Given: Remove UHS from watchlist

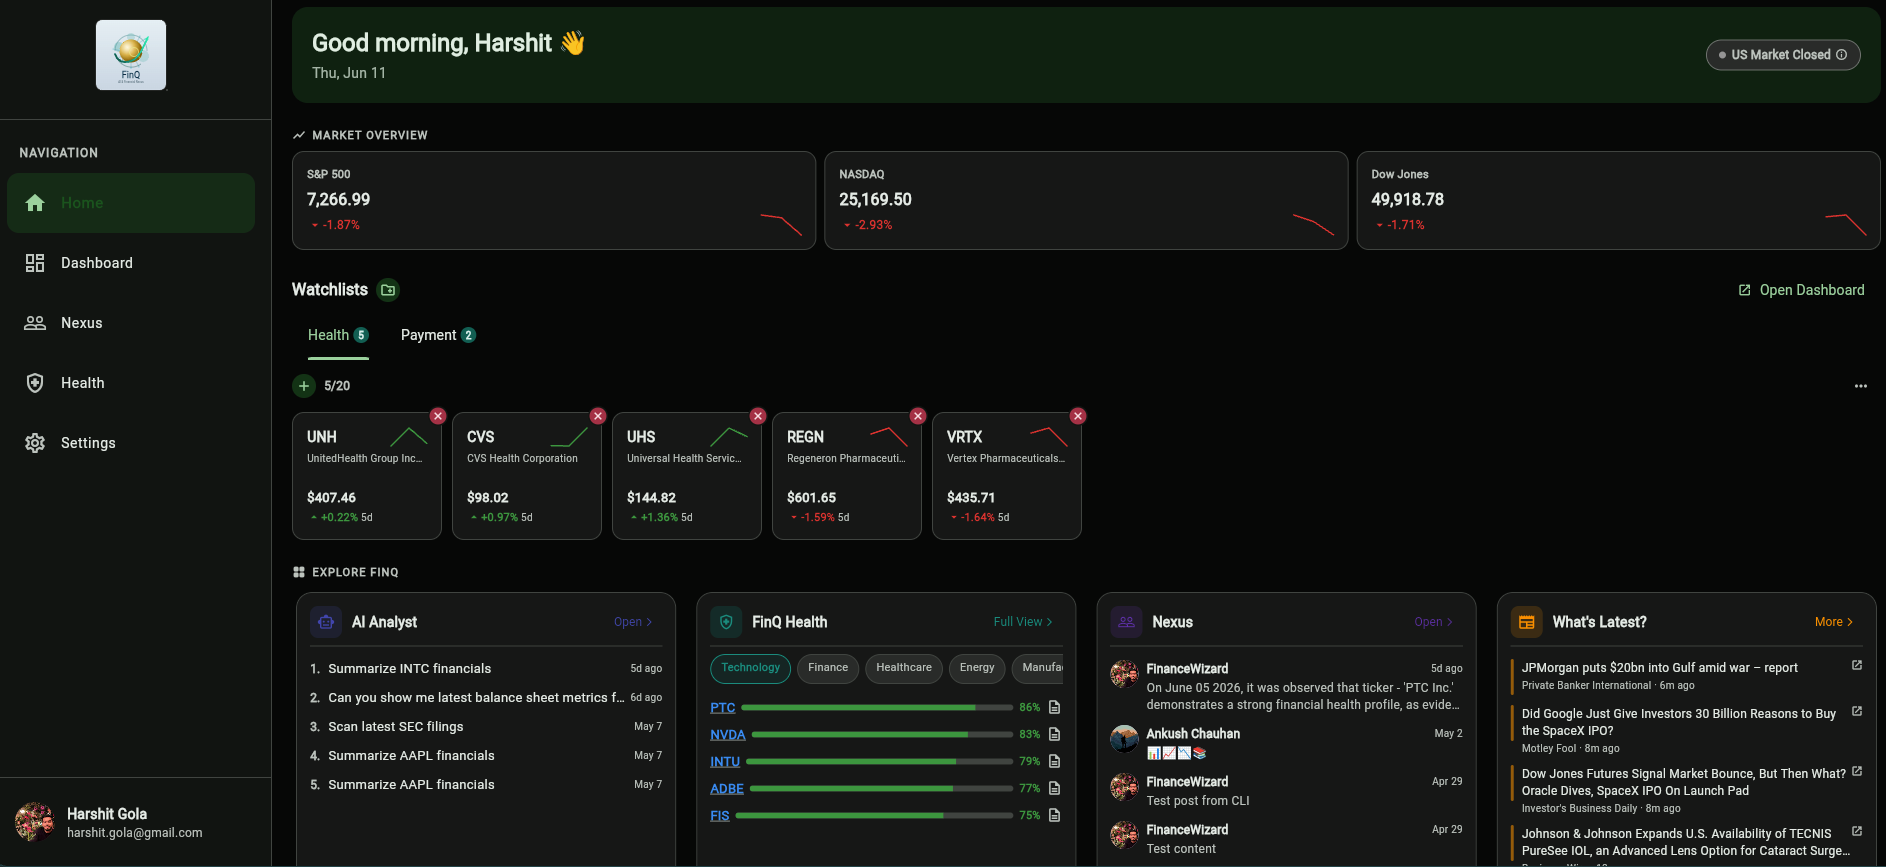Looking at the screenshot, I should click(x=758, y=416).
